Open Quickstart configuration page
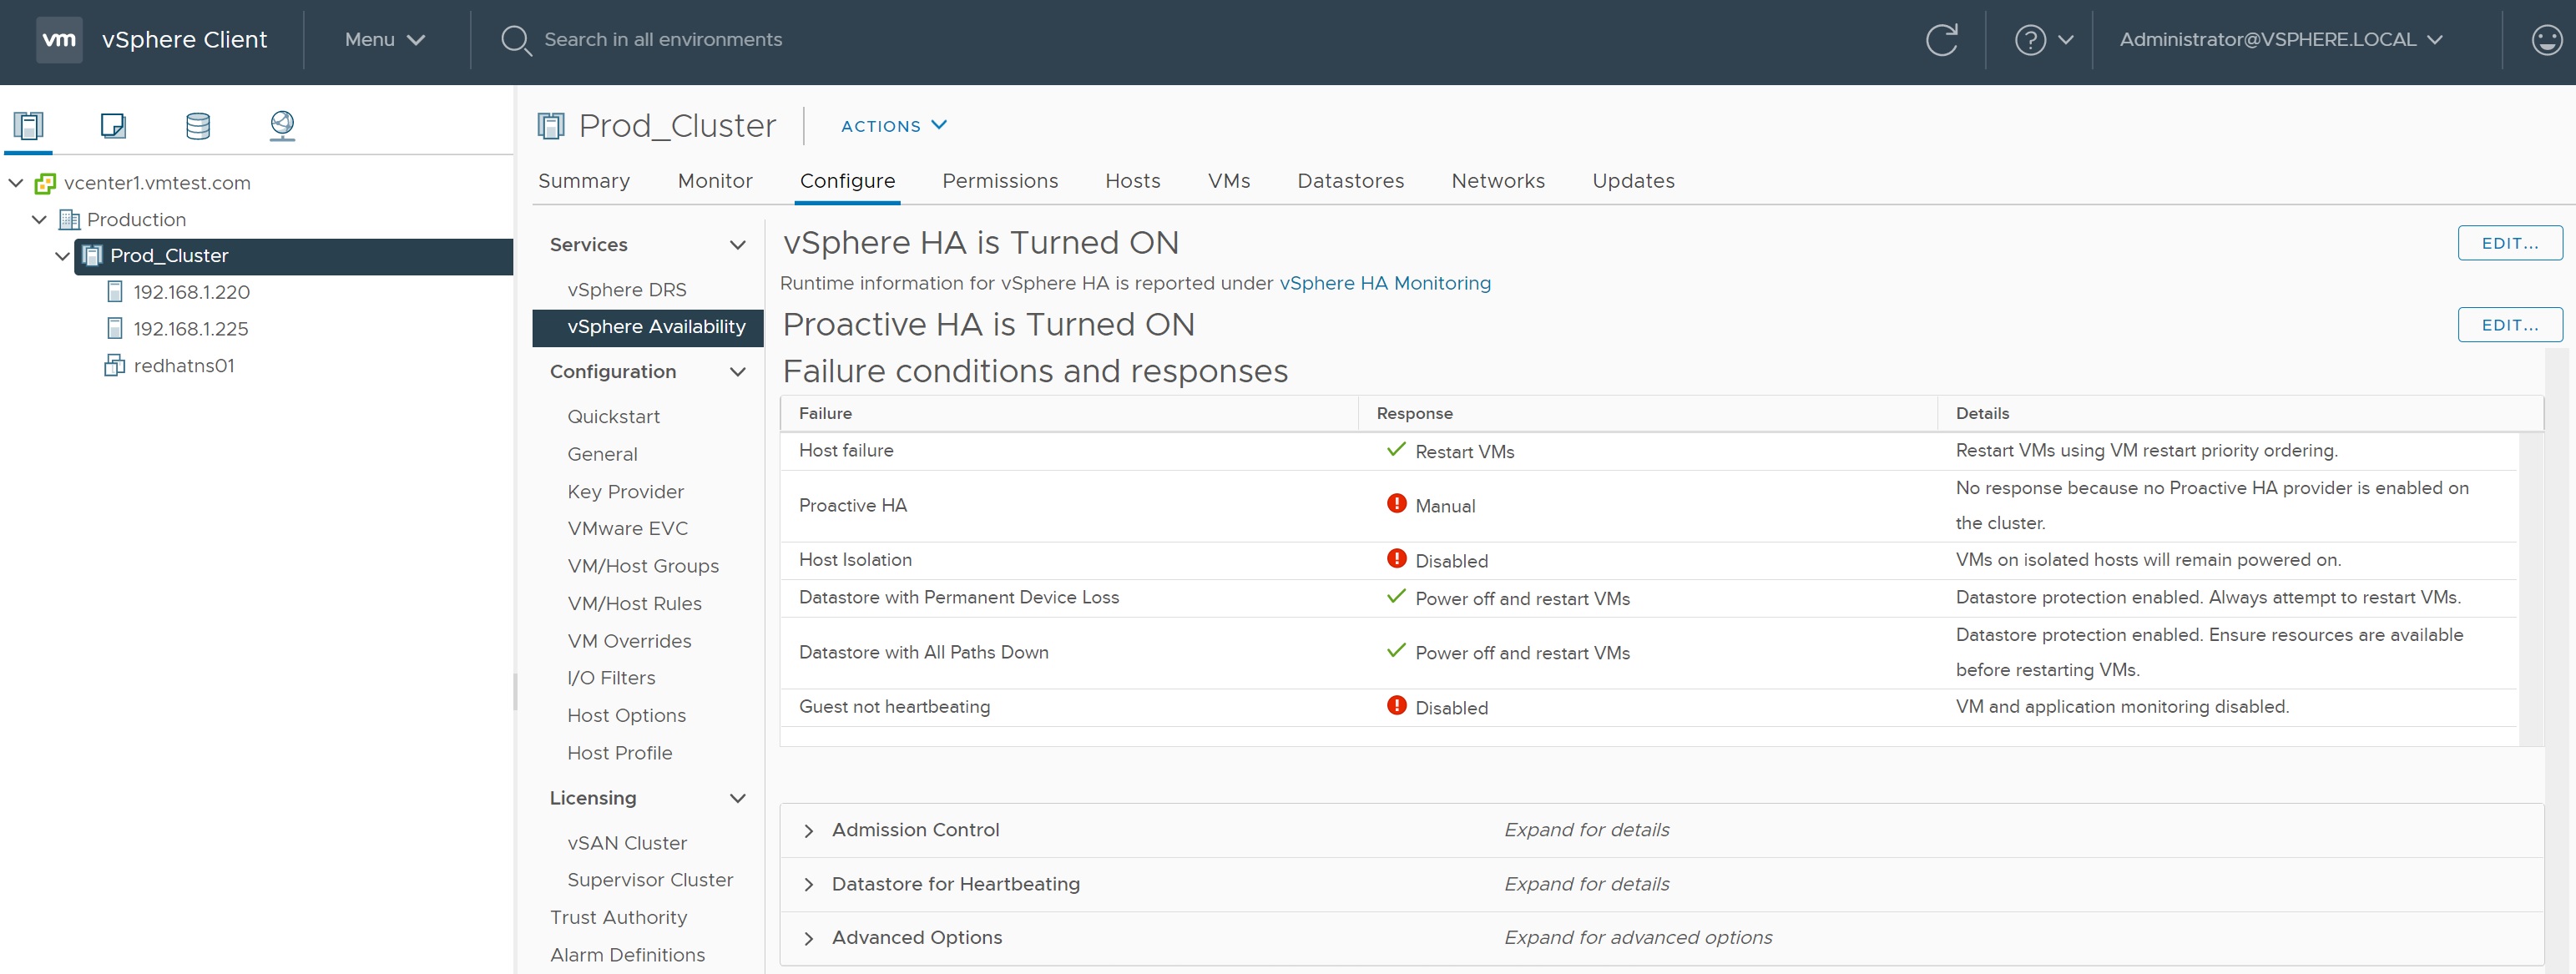 click(x=613, y=417)
